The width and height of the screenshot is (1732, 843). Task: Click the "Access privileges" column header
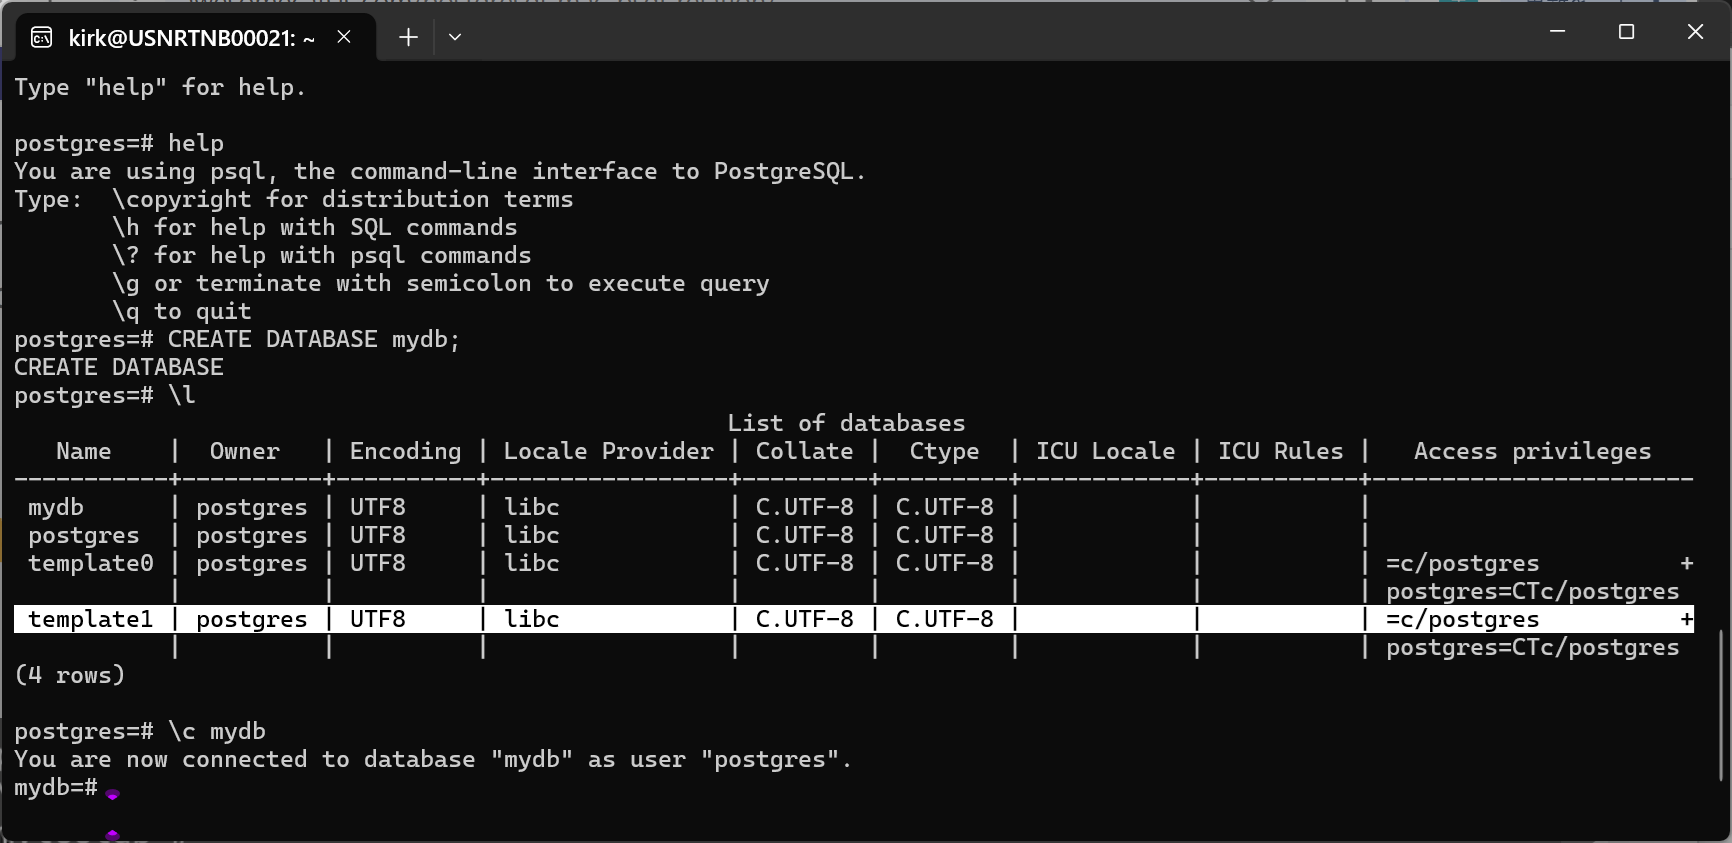click(1532, 451)
